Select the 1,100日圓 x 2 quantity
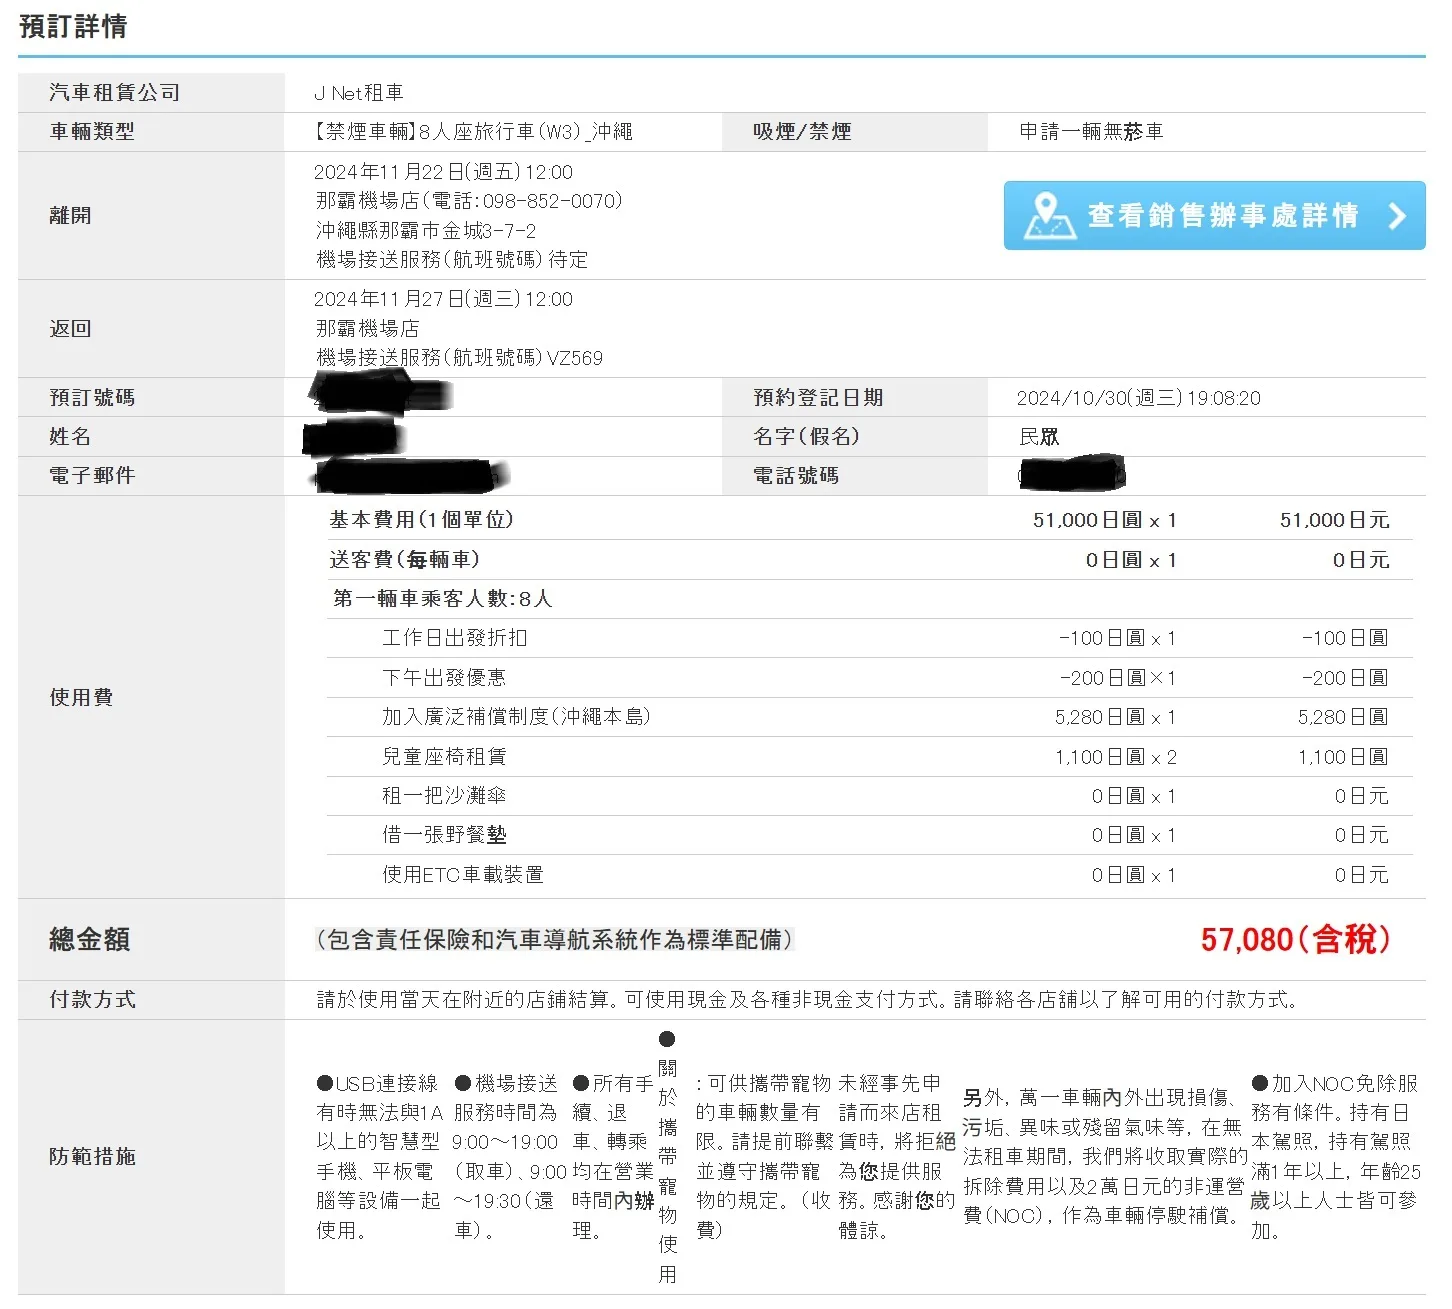 click(x=1116, y=757)
